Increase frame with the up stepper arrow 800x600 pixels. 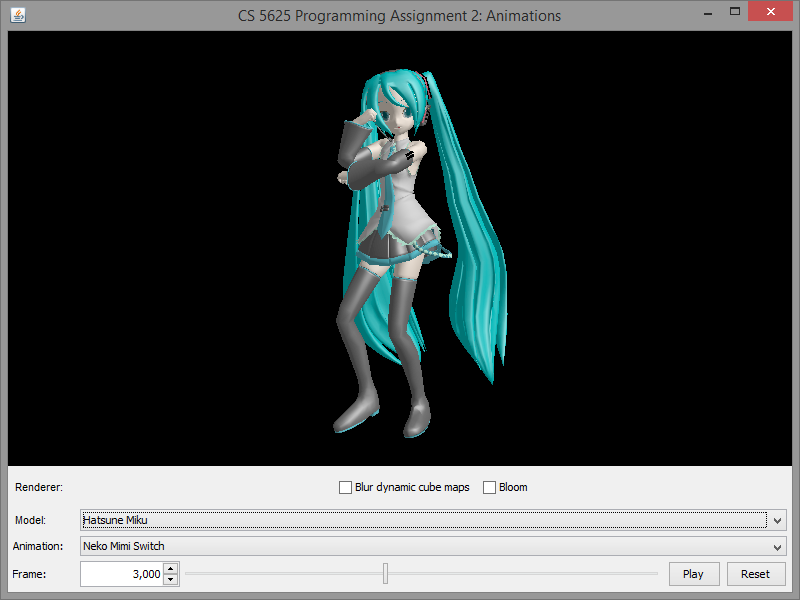click(170, 569)
